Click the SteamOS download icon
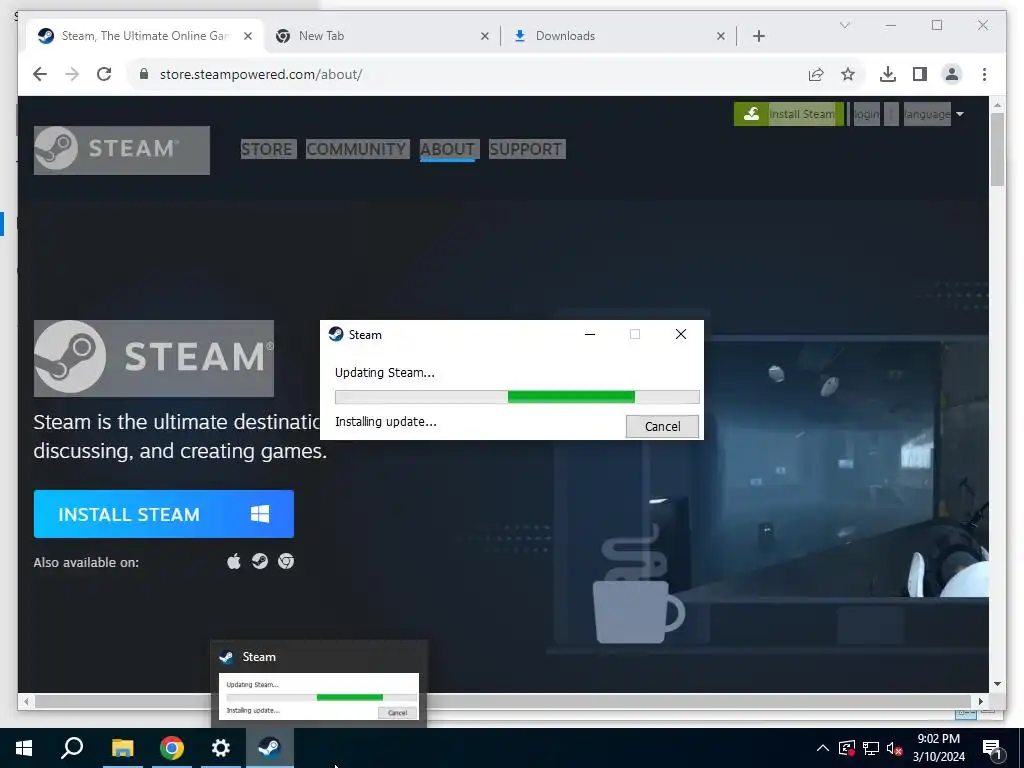This screenshot has height=768, width=1024. pyautogui.click(x=260, y=561)
